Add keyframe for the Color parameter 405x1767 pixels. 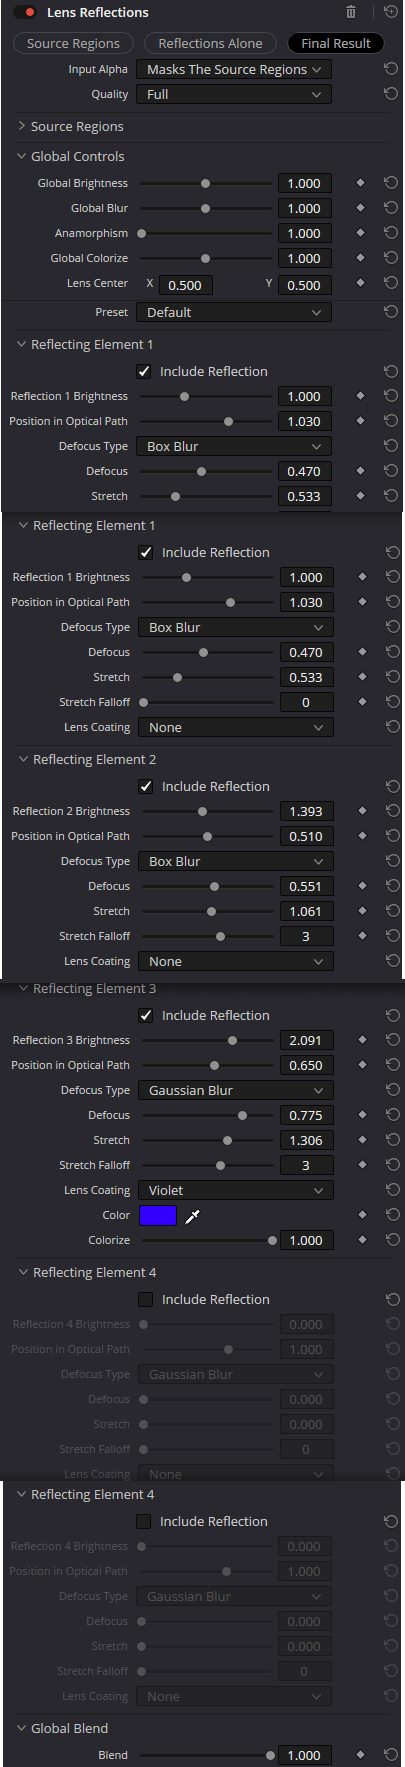point(362,1215)
